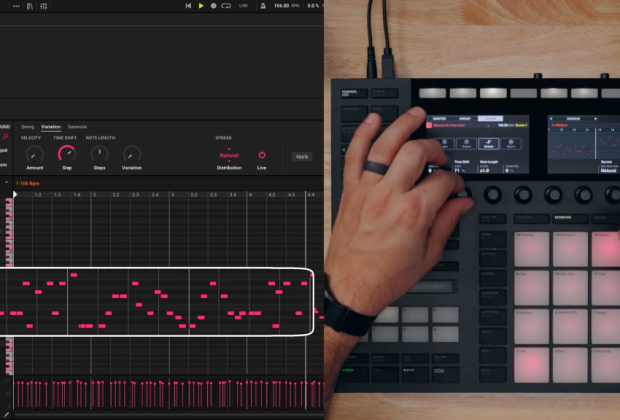Viewport: 620px width, 420px height.
Task: Switch to the Swing tab
Action: pyautogui.click(x=28, y=127)
